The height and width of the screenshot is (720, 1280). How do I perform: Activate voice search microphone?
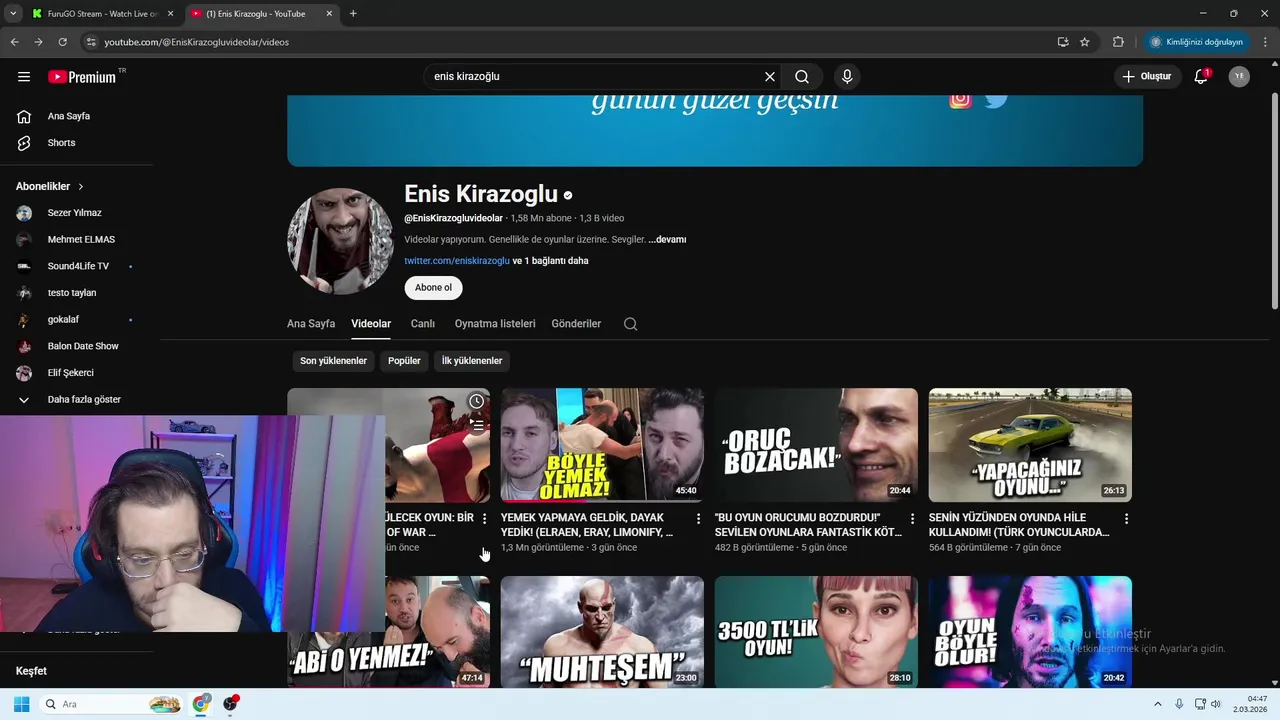click(x=847, y=76)
